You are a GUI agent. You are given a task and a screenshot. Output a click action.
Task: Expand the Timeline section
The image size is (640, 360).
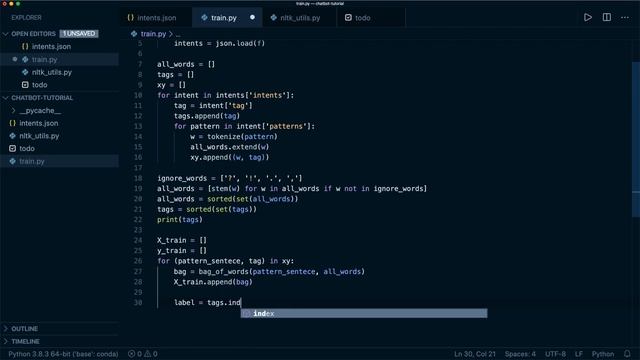(25, 341)
